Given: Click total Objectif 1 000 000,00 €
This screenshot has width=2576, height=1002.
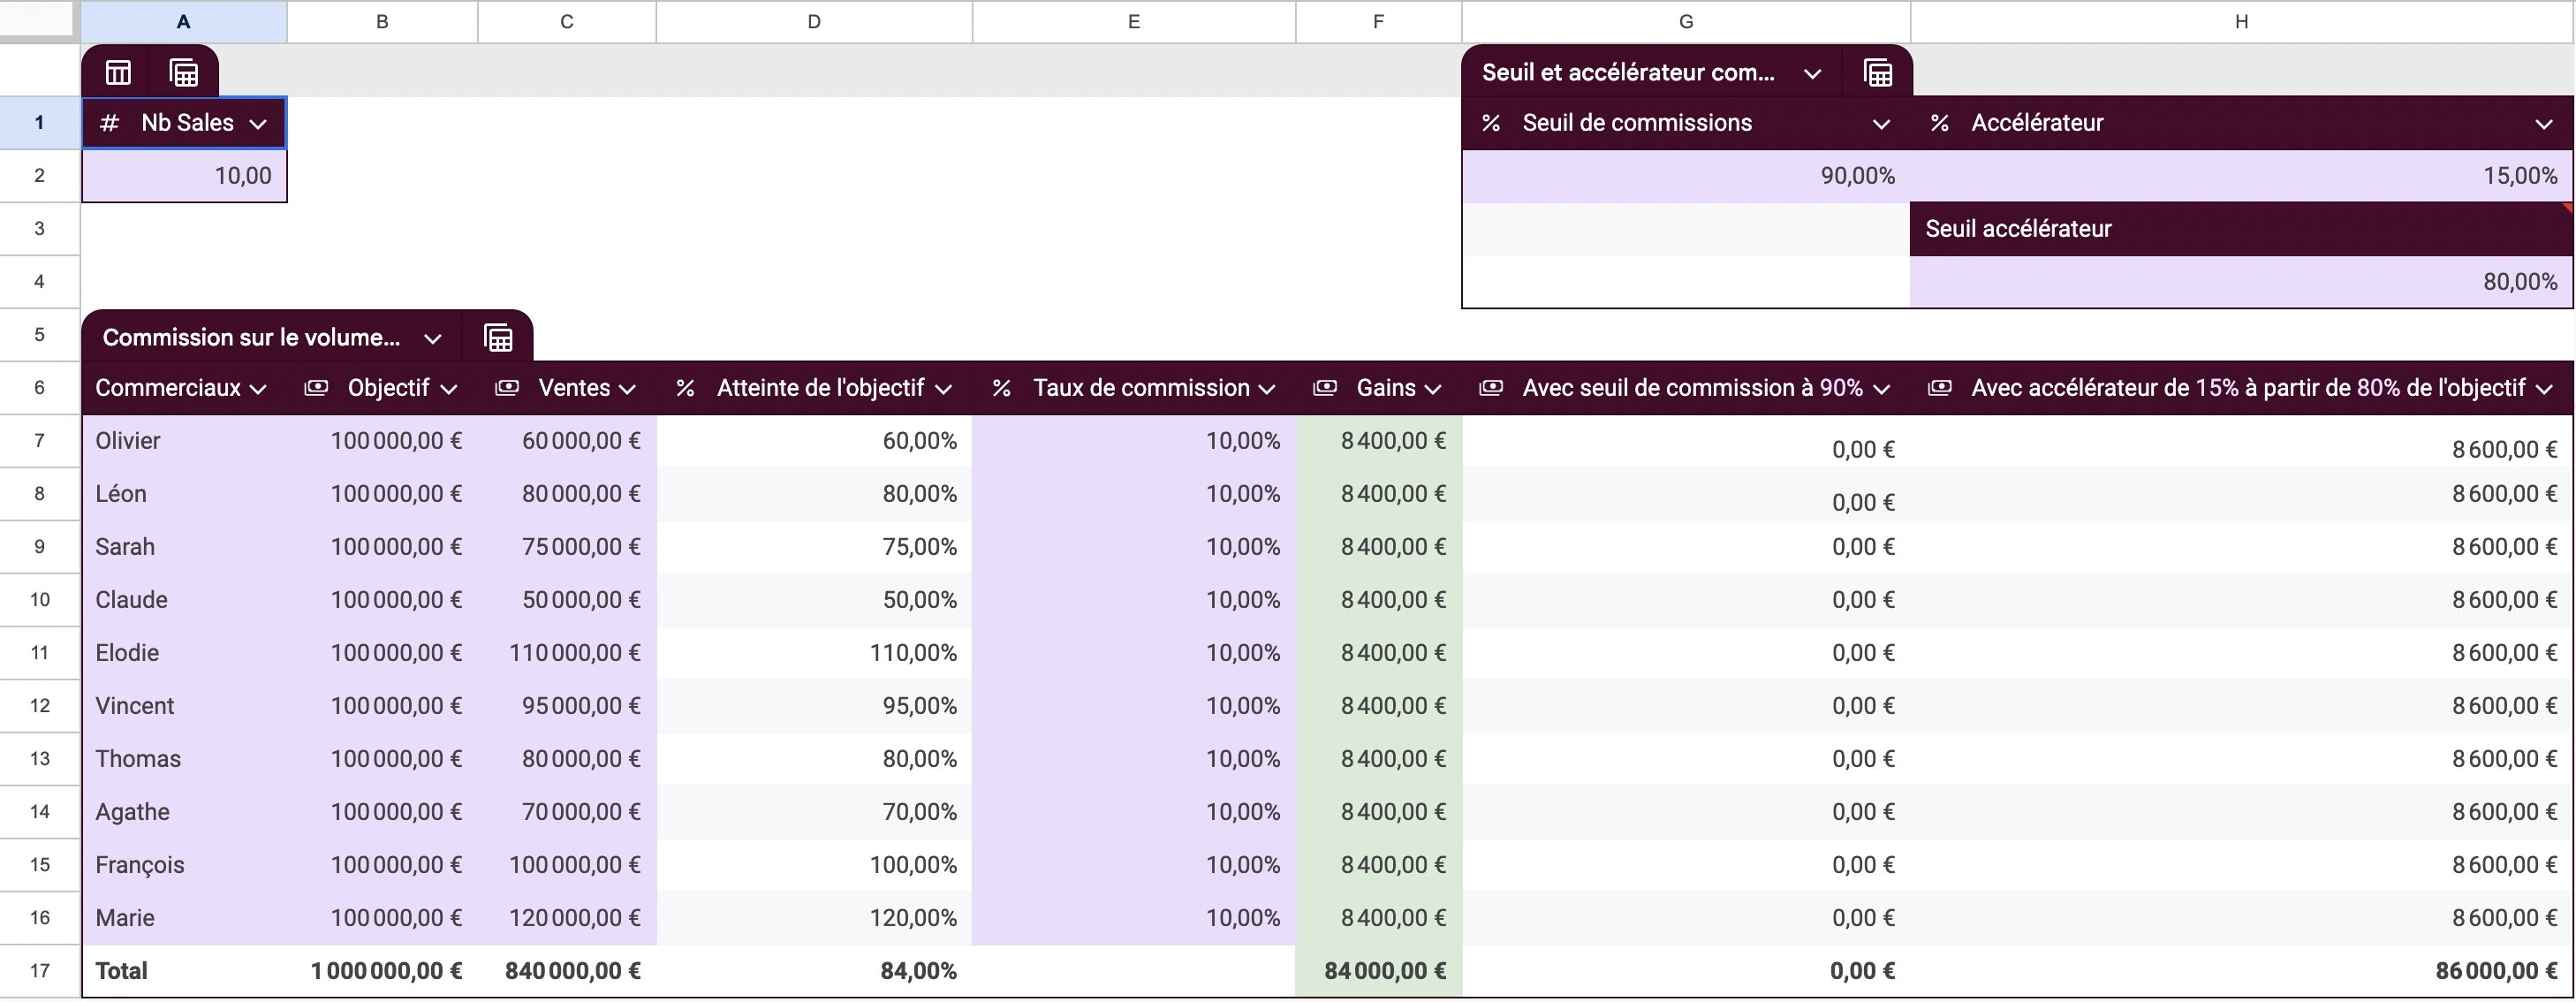Looking at the screenshot, I should point(382,971).
